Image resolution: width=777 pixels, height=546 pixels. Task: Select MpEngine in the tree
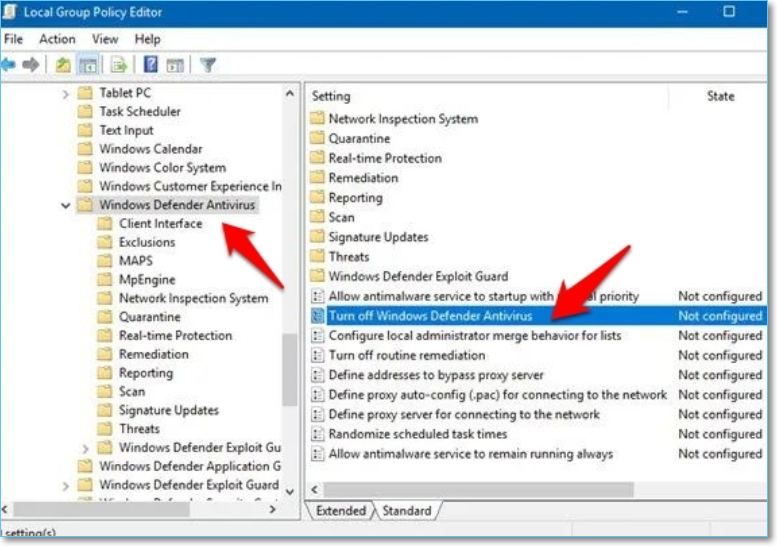tap(147, 279)
